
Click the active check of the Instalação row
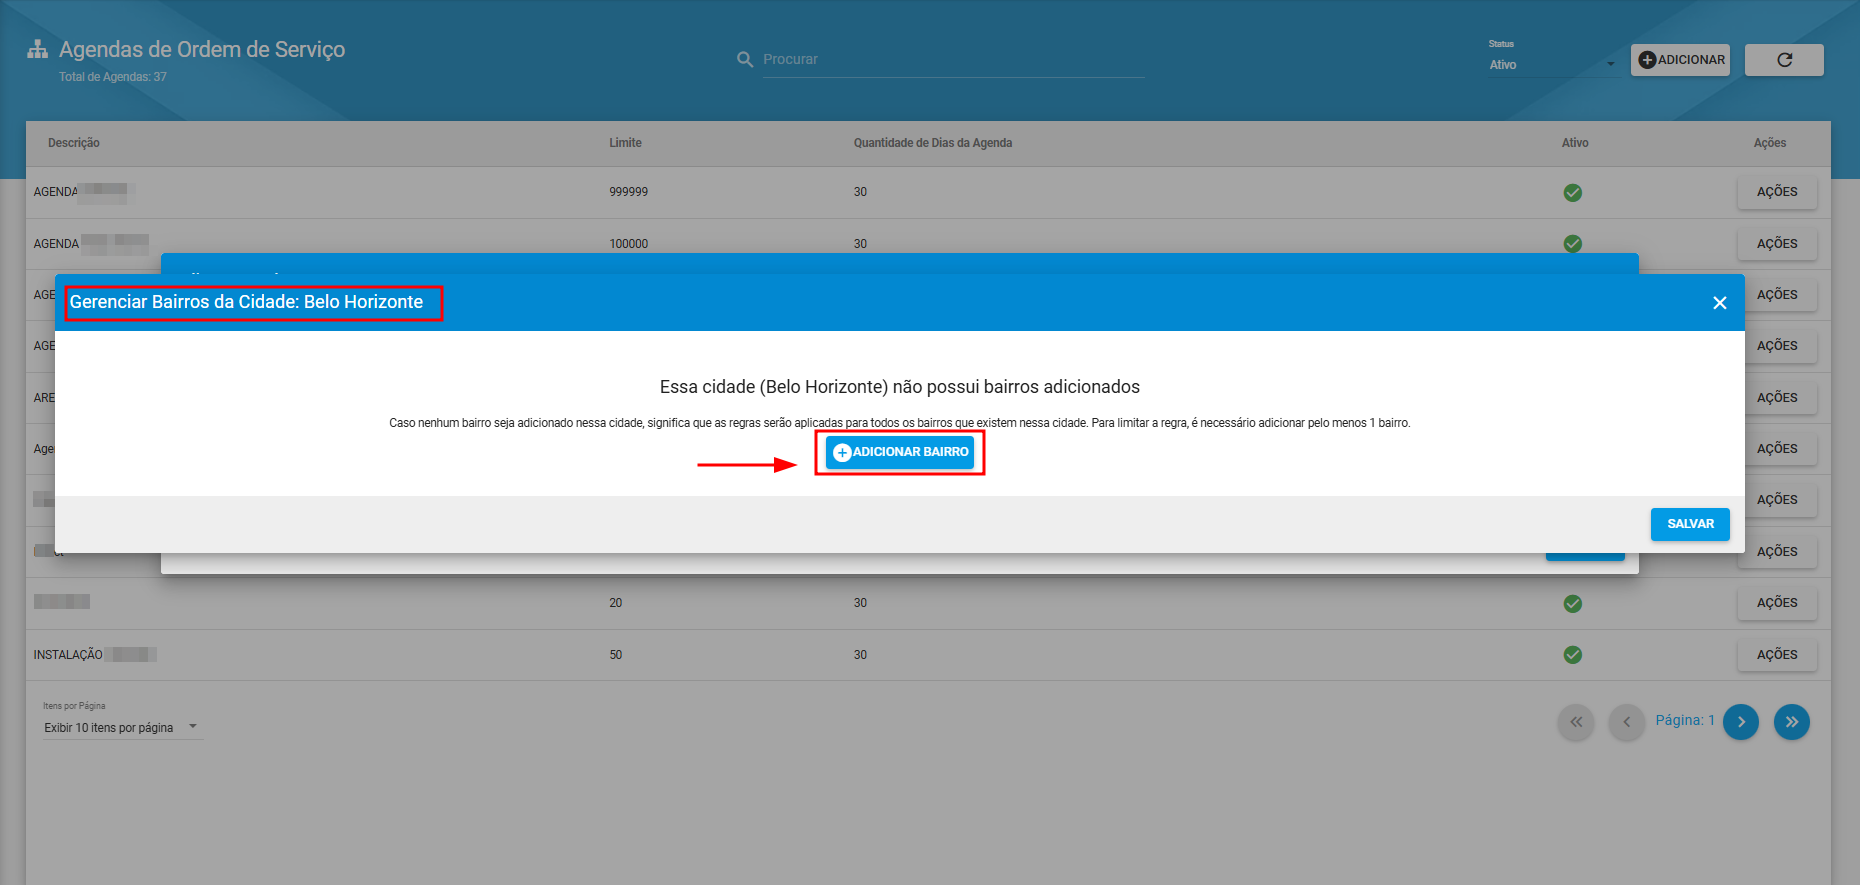1573,655
